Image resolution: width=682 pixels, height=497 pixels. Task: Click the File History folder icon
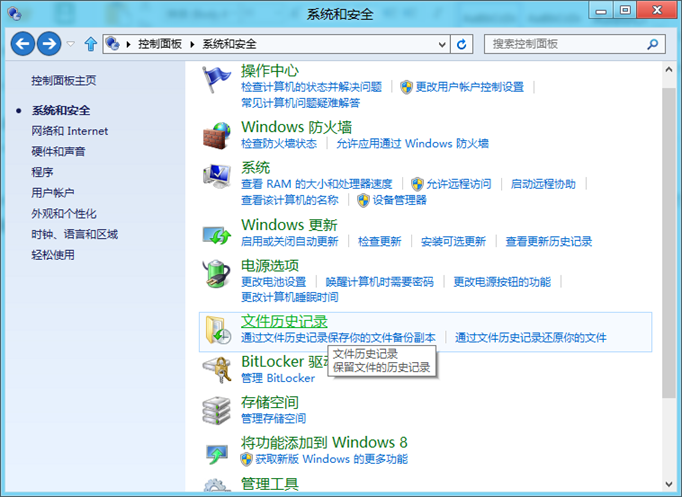(x=217, y=330)
